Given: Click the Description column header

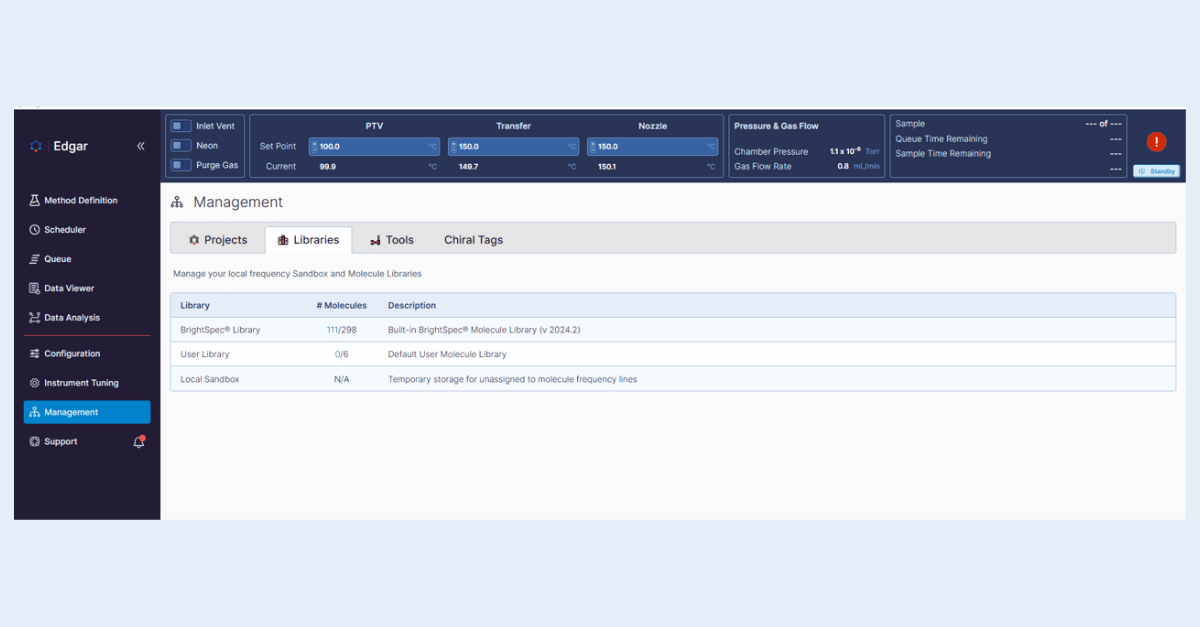Looking at the screenshot, I should (x=412, y=305).
